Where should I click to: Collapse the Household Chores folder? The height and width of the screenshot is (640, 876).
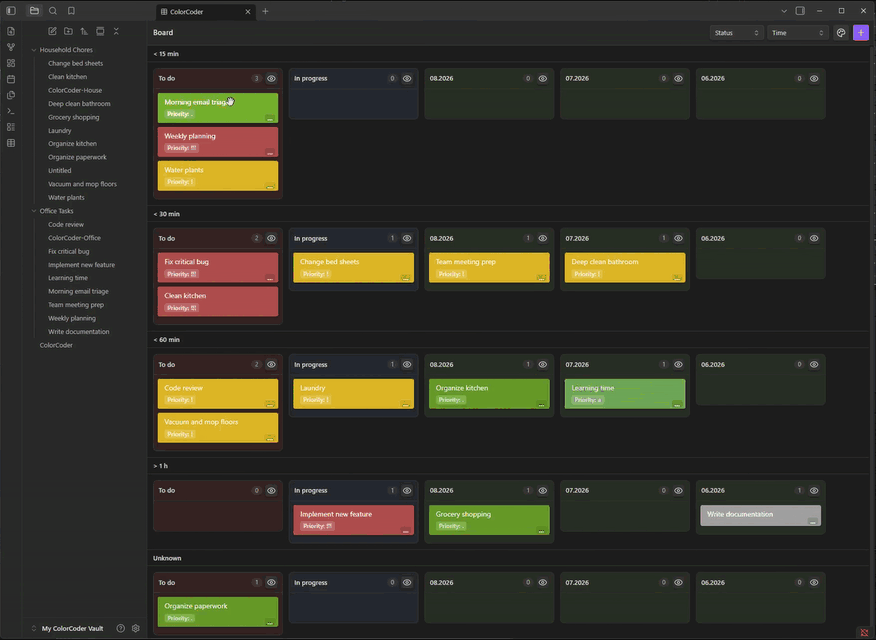click(x=34, y=50)
